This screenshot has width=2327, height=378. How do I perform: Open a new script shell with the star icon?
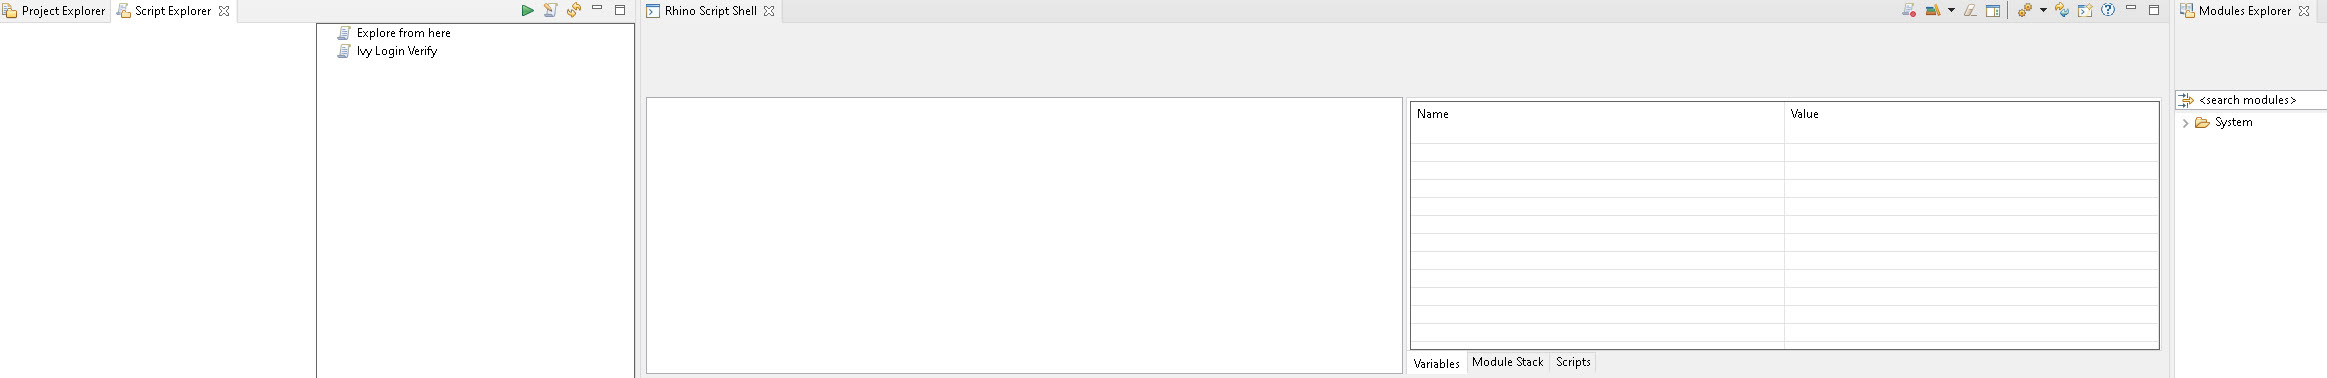point(2085,10)
